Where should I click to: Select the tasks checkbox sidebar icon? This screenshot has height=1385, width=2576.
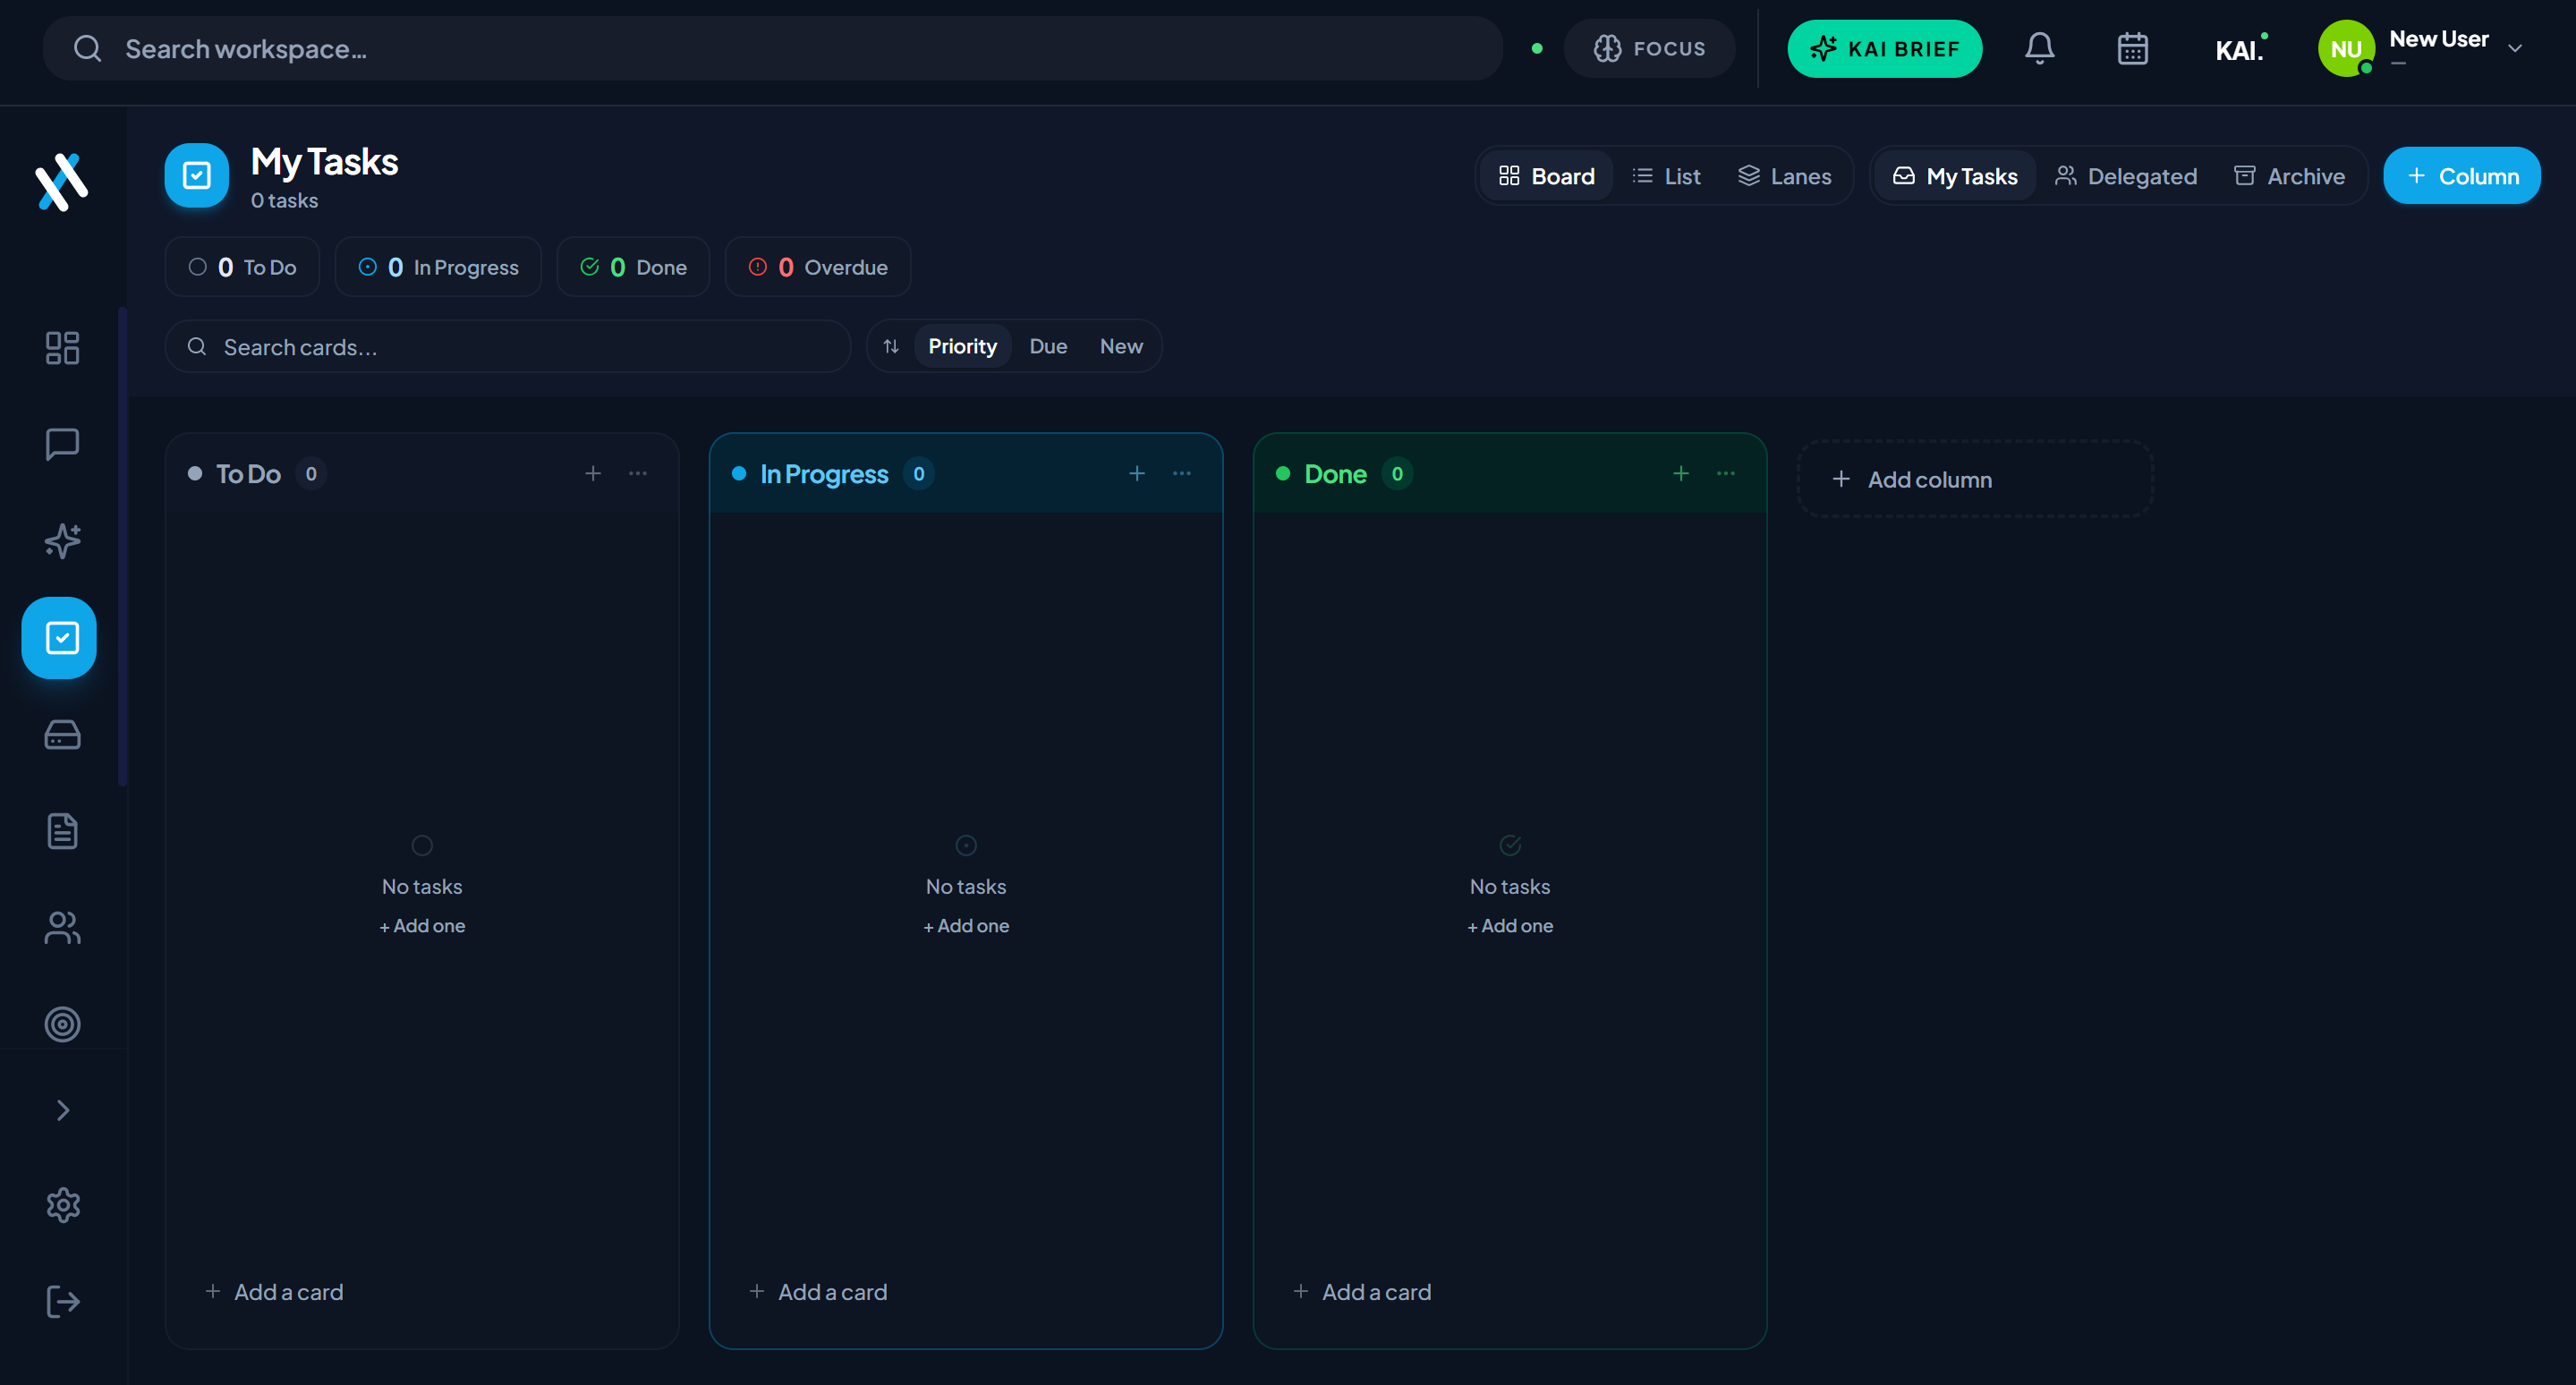tap(60, 638)
